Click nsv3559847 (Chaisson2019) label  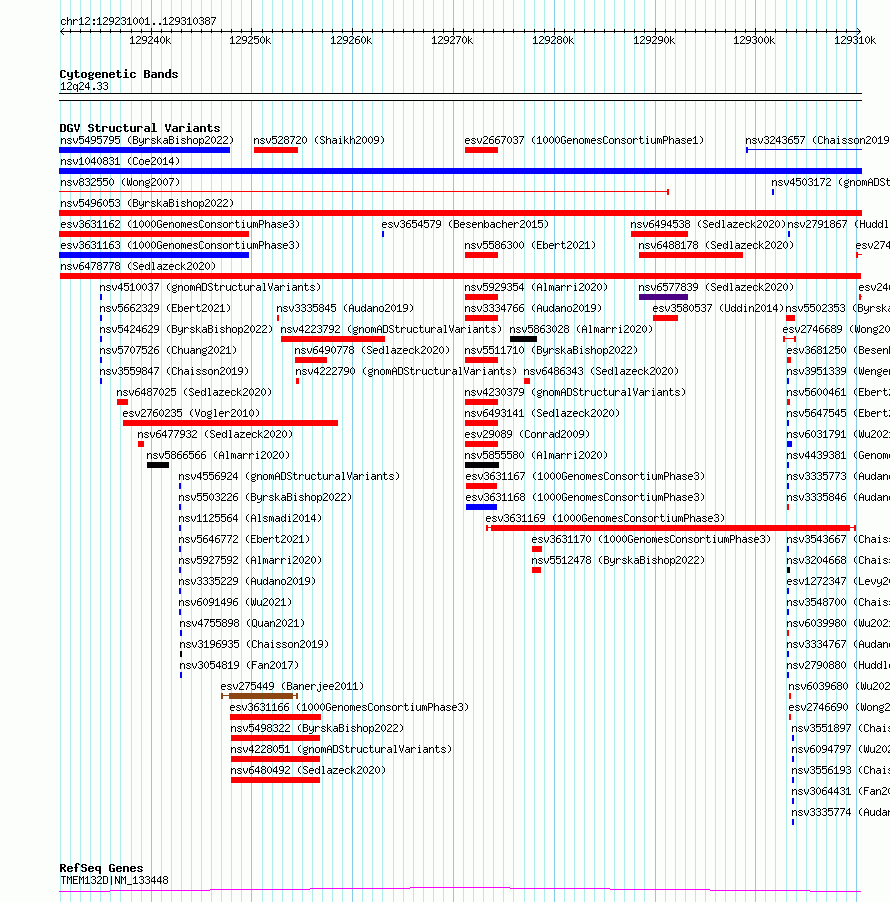174,371
